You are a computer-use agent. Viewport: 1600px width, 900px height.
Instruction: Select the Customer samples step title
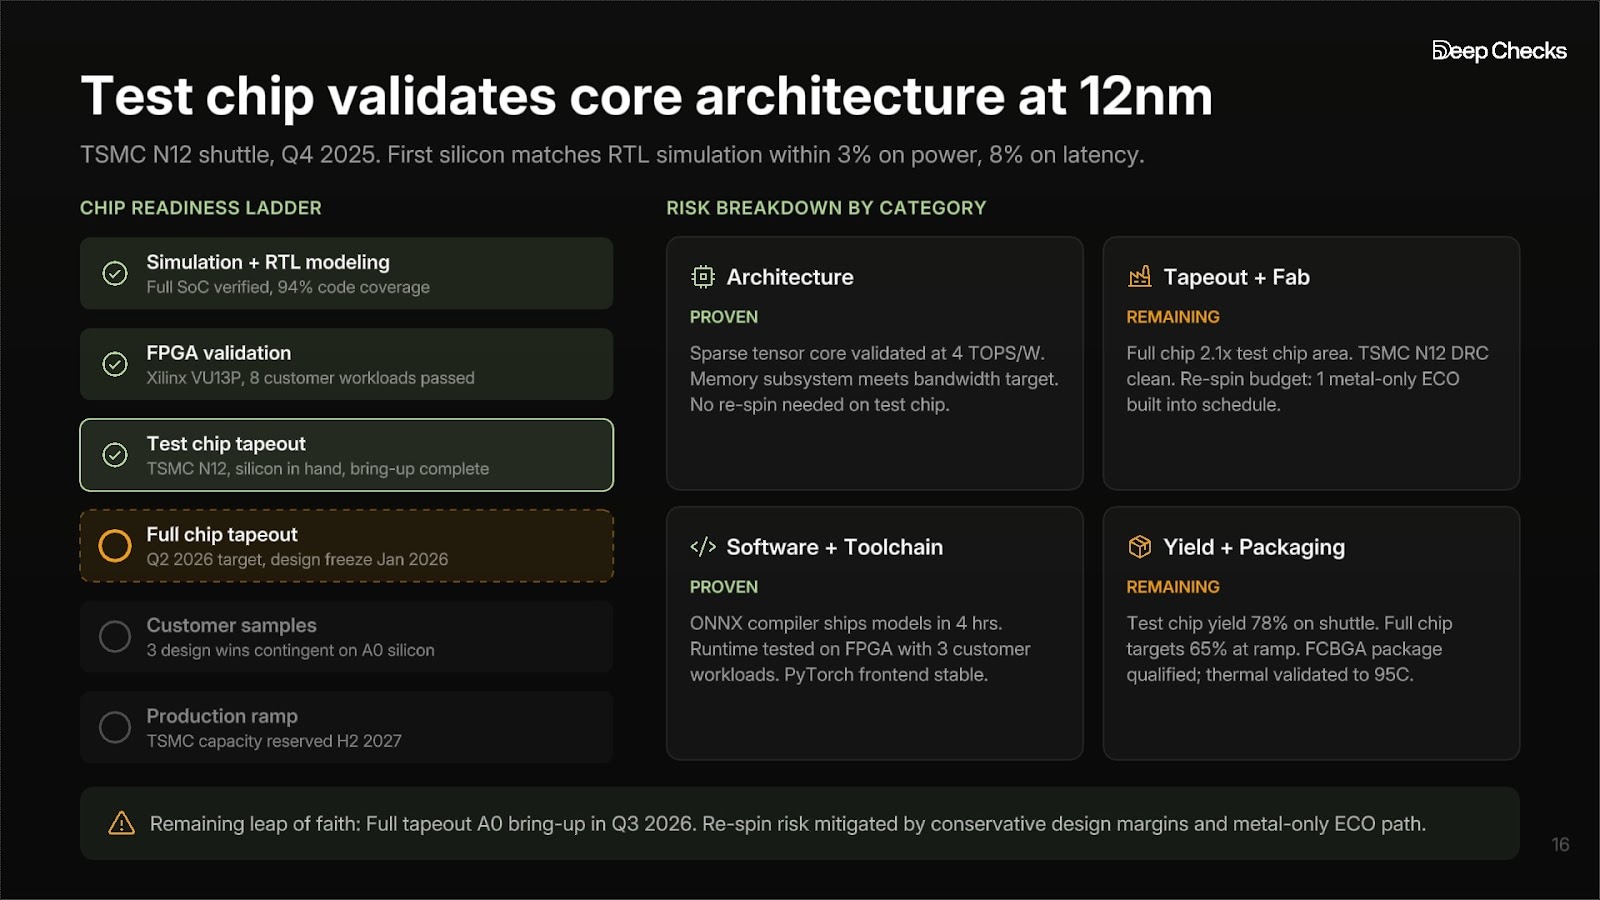[x=231, y=625]
